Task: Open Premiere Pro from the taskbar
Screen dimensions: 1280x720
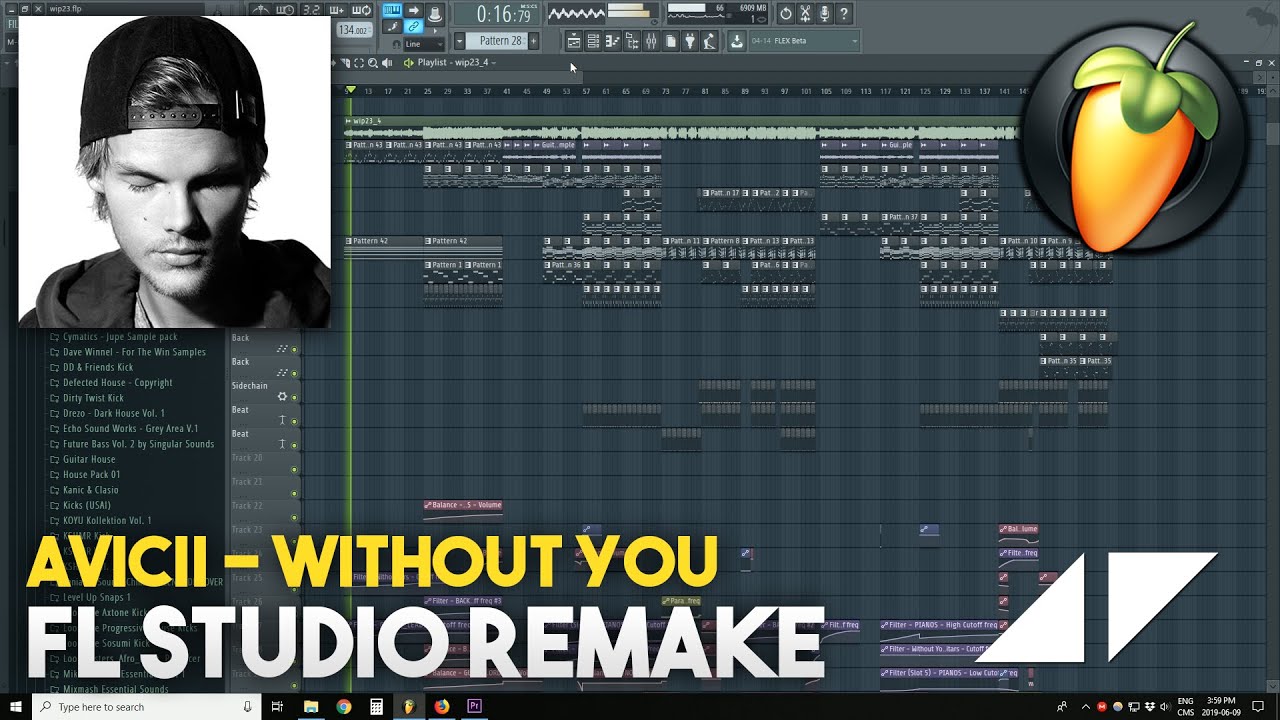Action: coord(475,707)
